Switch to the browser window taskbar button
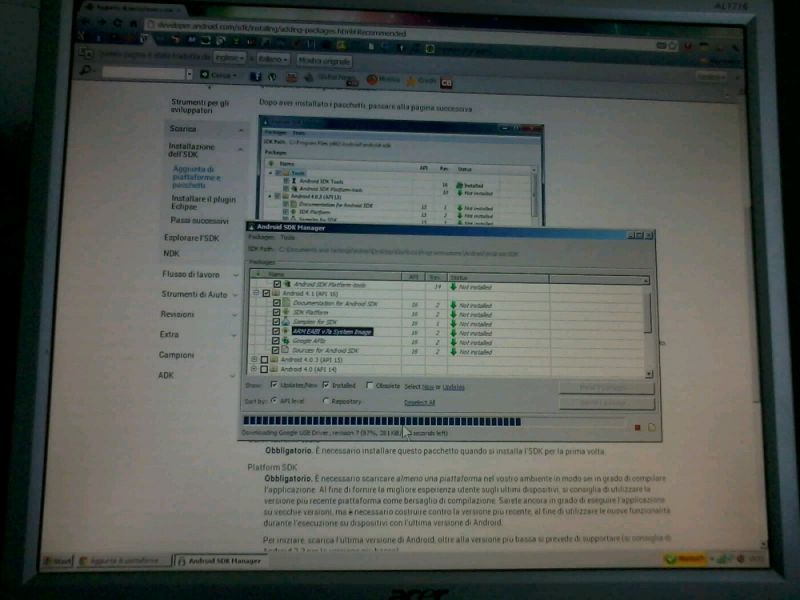The image size is (800, 600). pos(124,561)
